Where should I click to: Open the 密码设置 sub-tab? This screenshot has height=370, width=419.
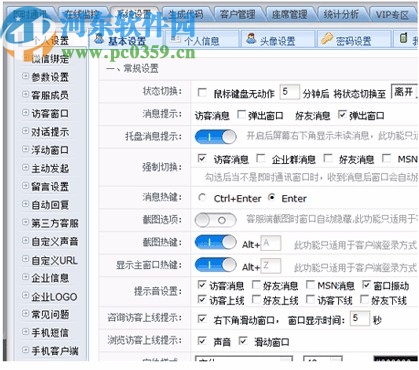354,41
